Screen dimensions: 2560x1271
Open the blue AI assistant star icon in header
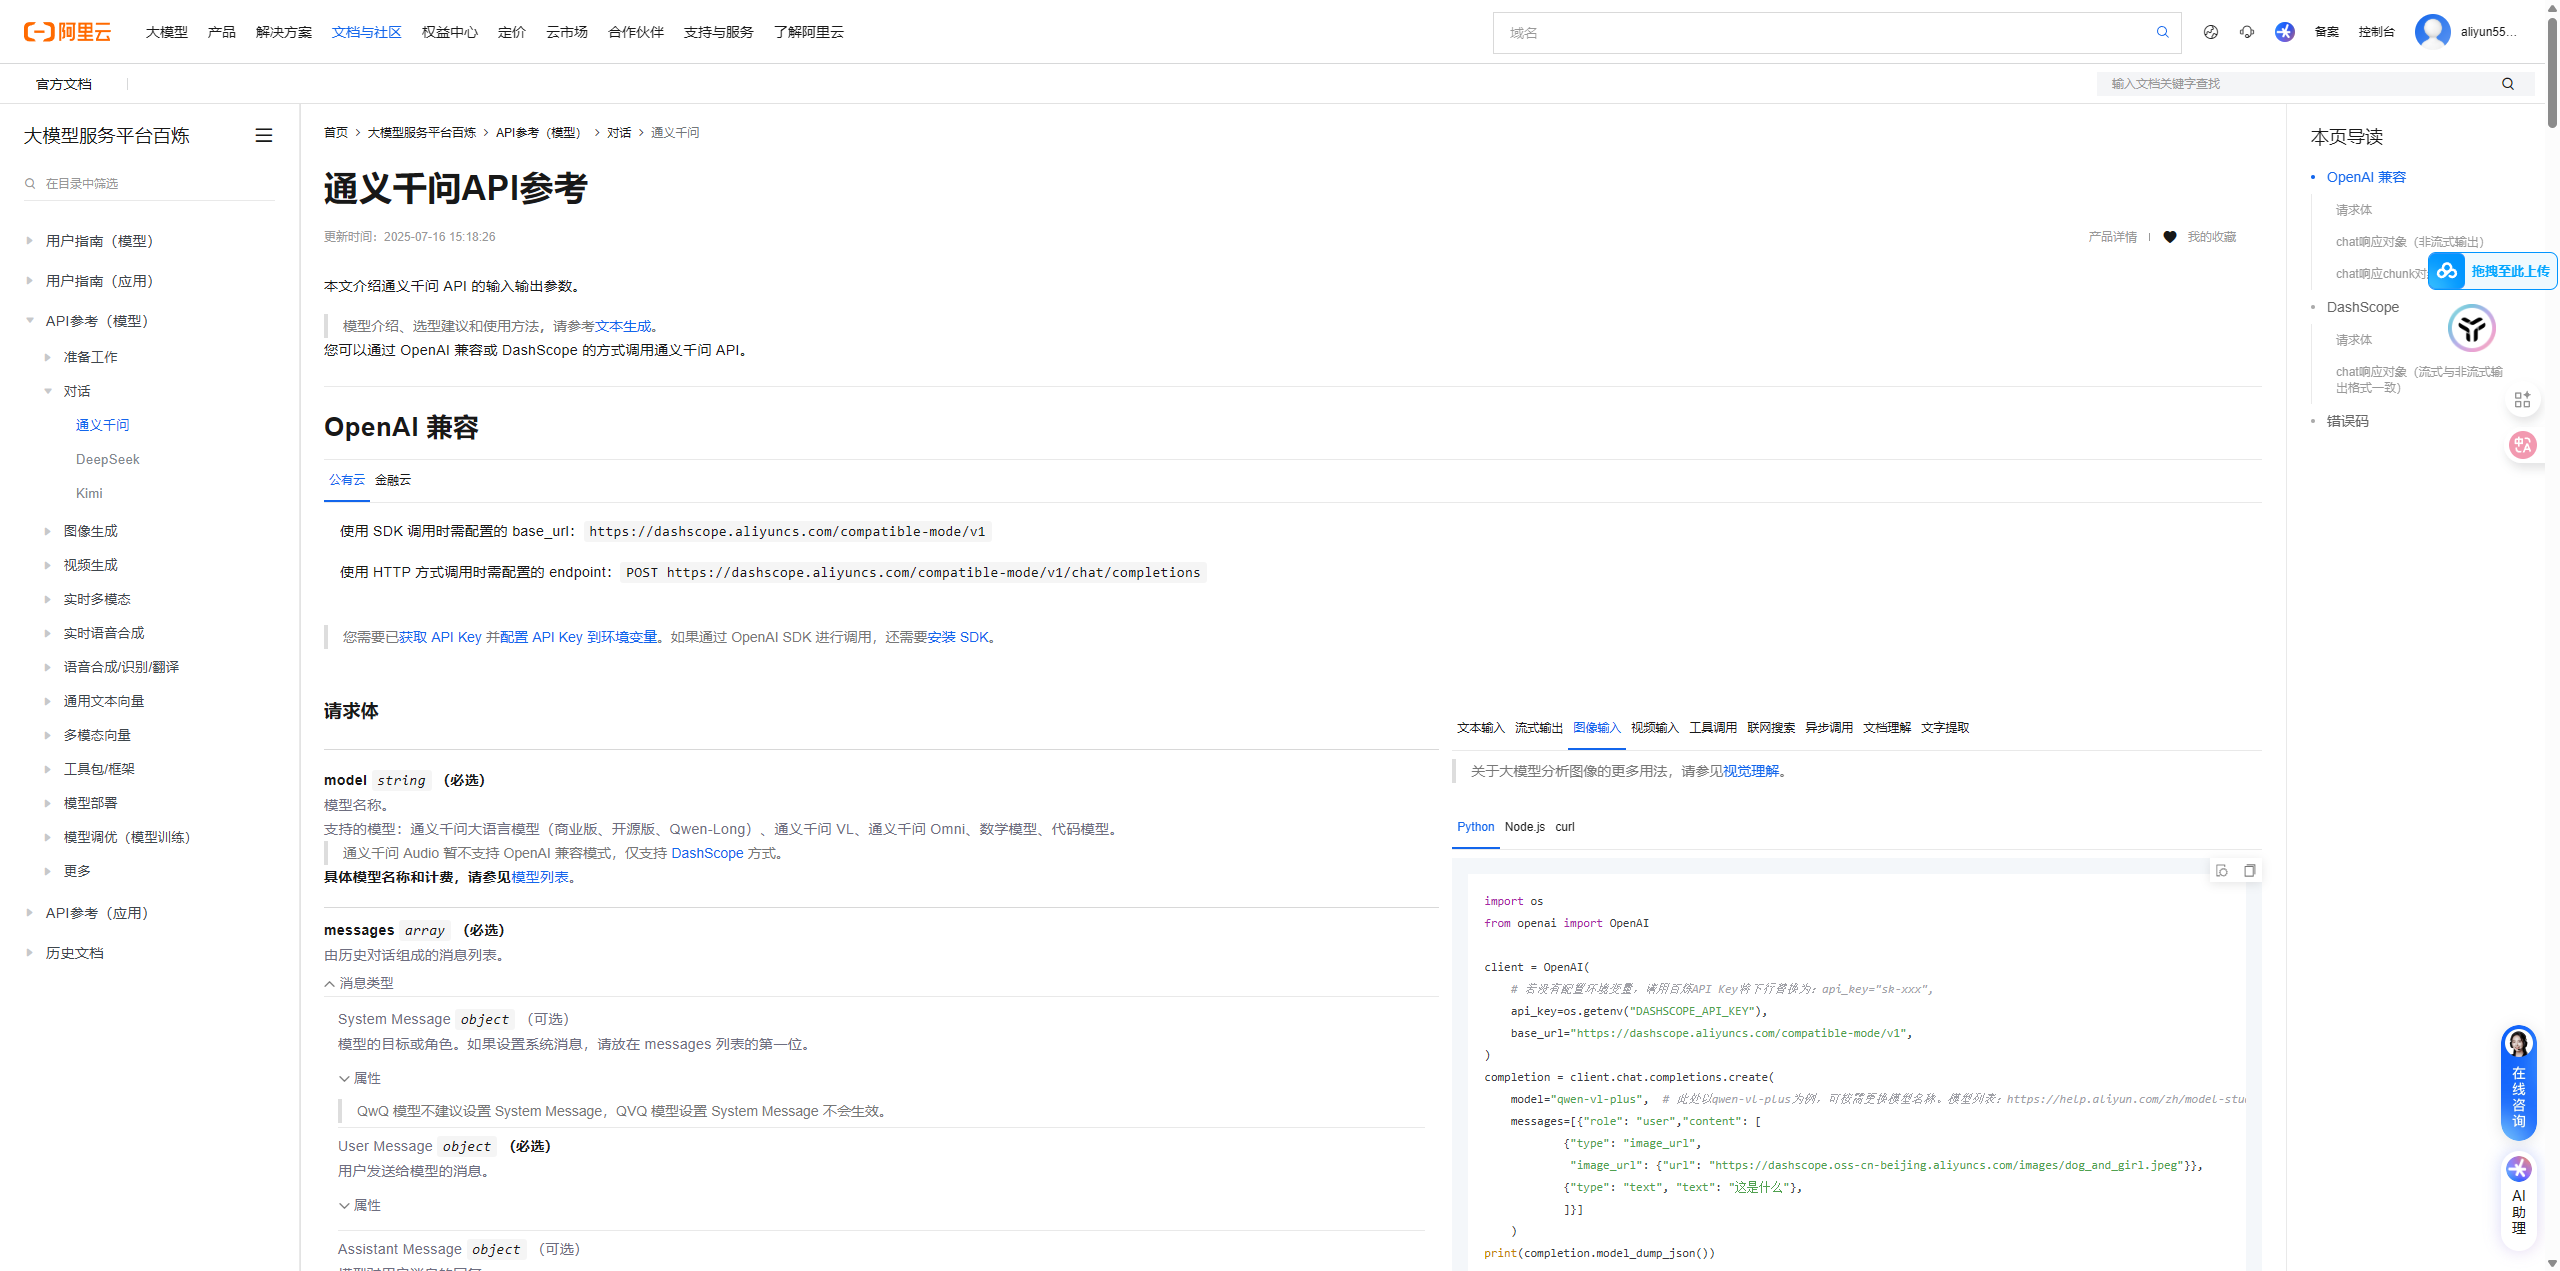pos(2285,32)
